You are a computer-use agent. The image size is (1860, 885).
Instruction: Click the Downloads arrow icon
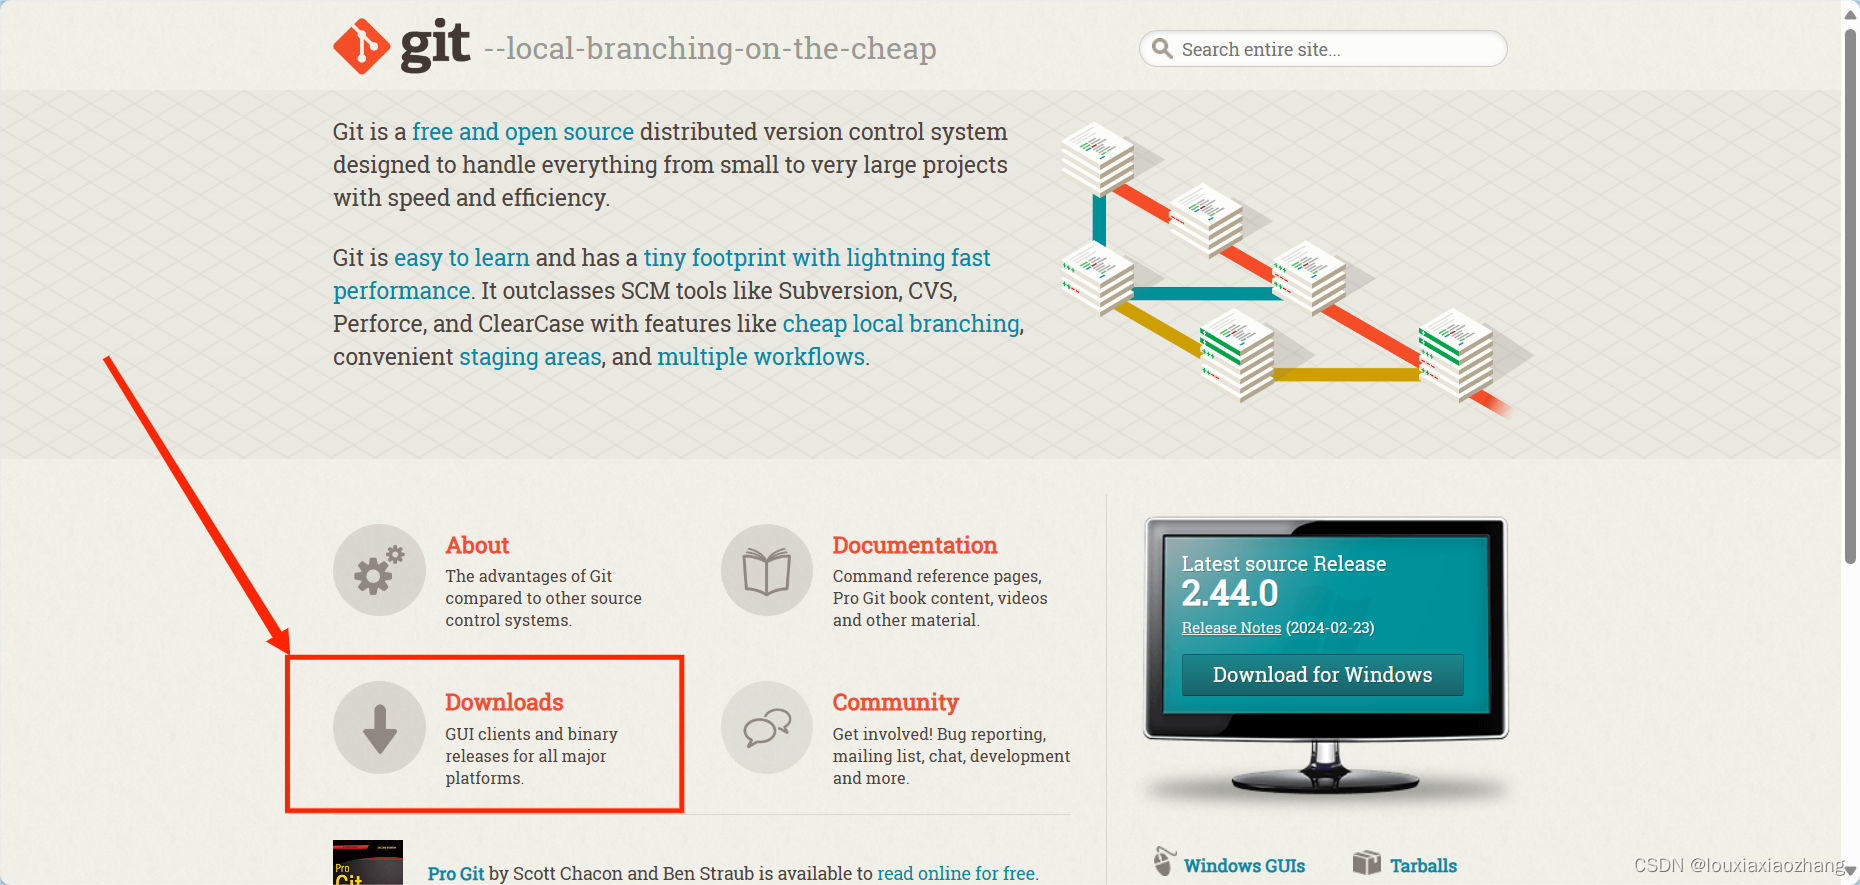click(x=379, y=727)
